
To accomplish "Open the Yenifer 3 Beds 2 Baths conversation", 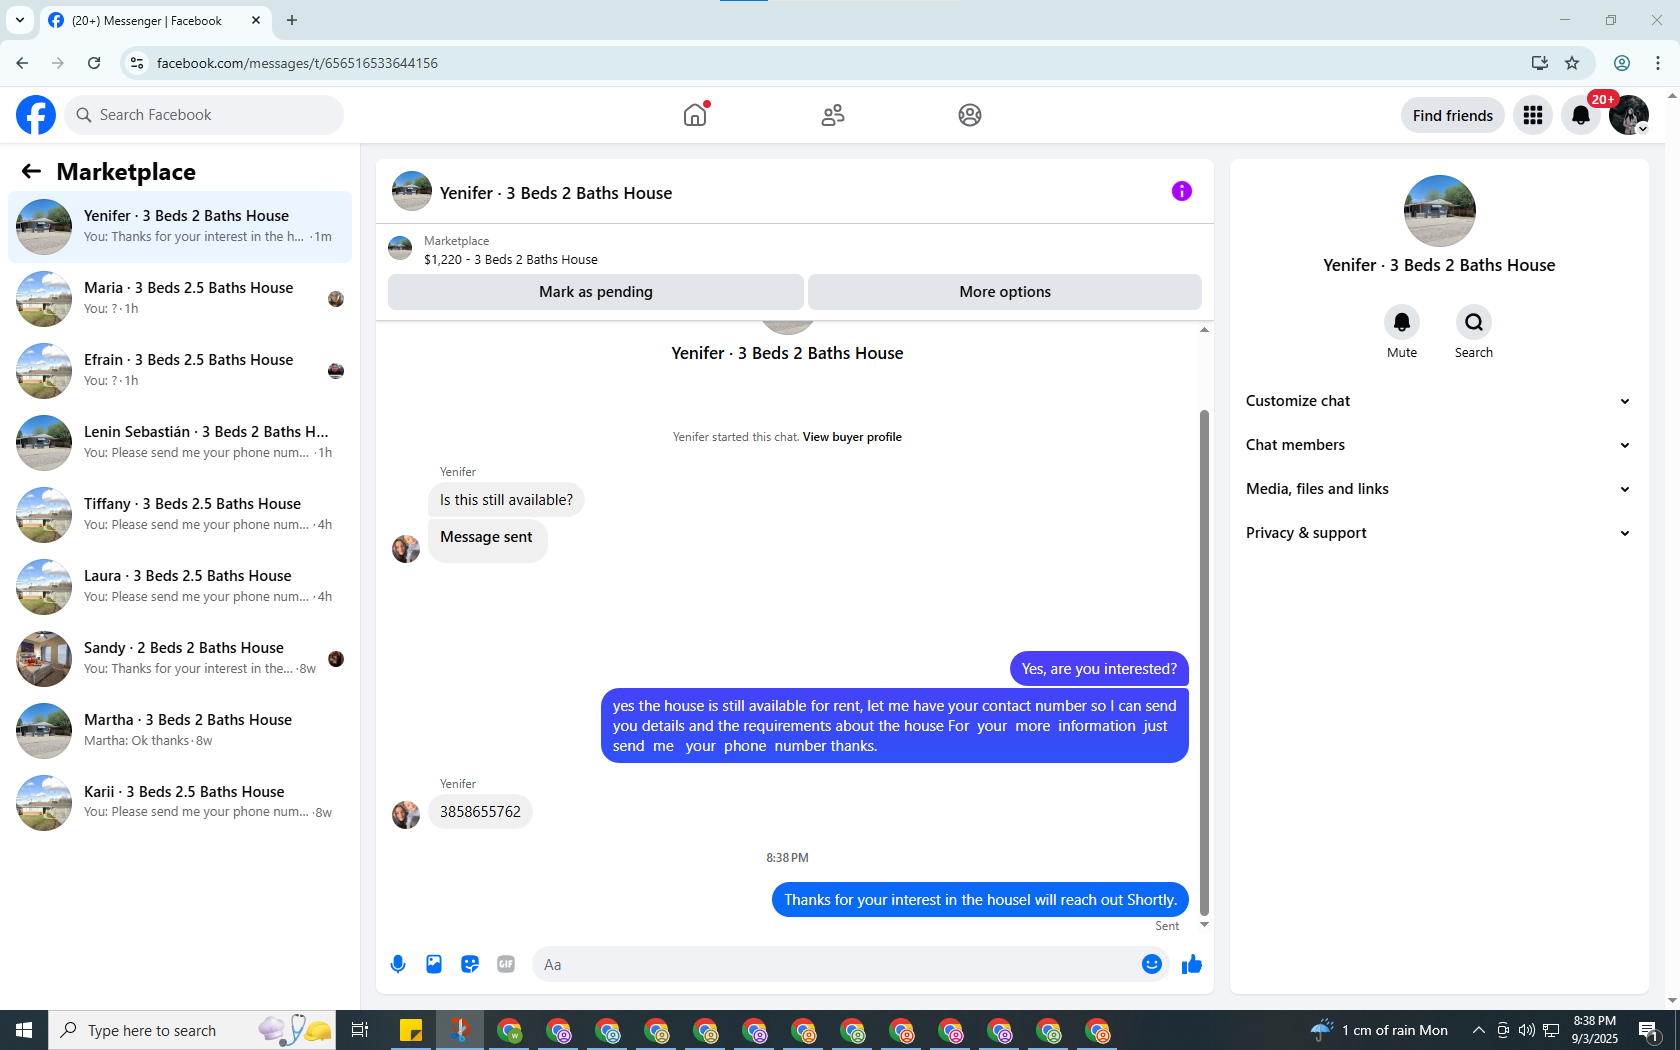I will pyautogui.click(x=180, y=227).
